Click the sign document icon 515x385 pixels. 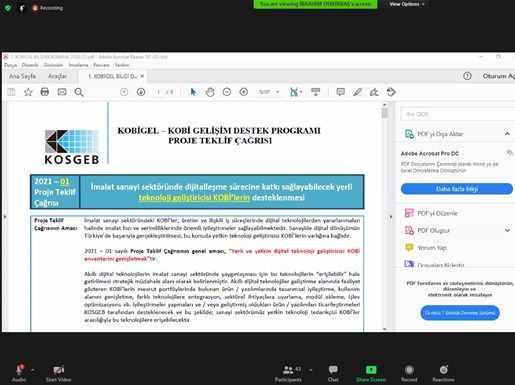click(374, 92)
